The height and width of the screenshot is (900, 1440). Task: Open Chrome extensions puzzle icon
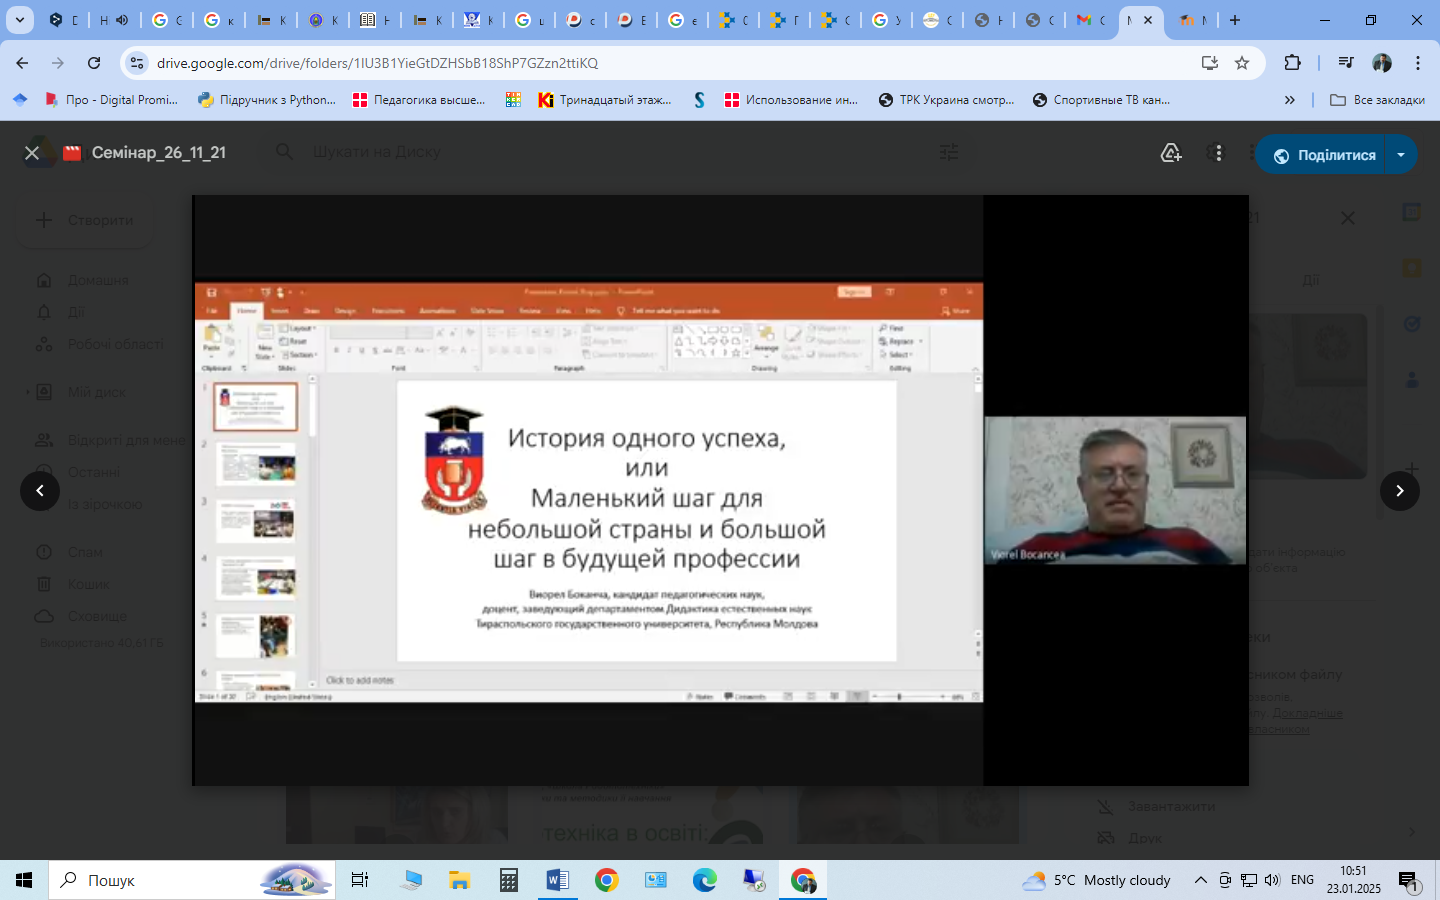[x=1292, y=63]
